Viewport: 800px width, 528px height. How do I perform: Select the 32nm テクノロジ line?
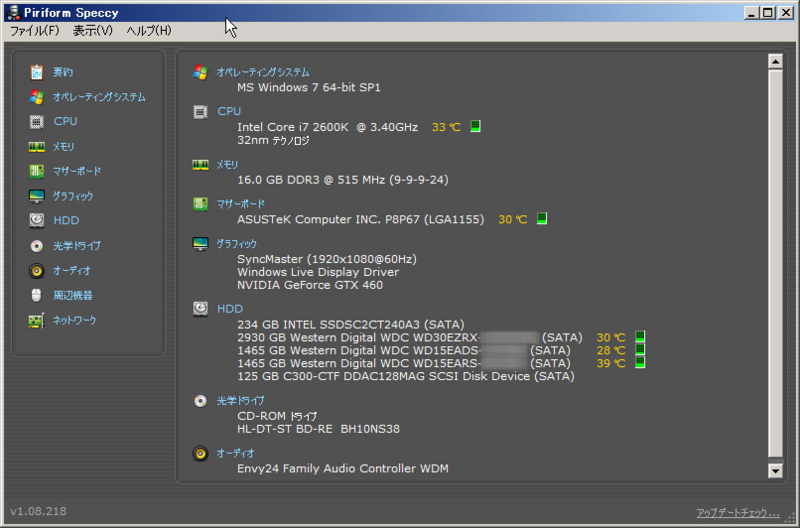pos(273,140)
